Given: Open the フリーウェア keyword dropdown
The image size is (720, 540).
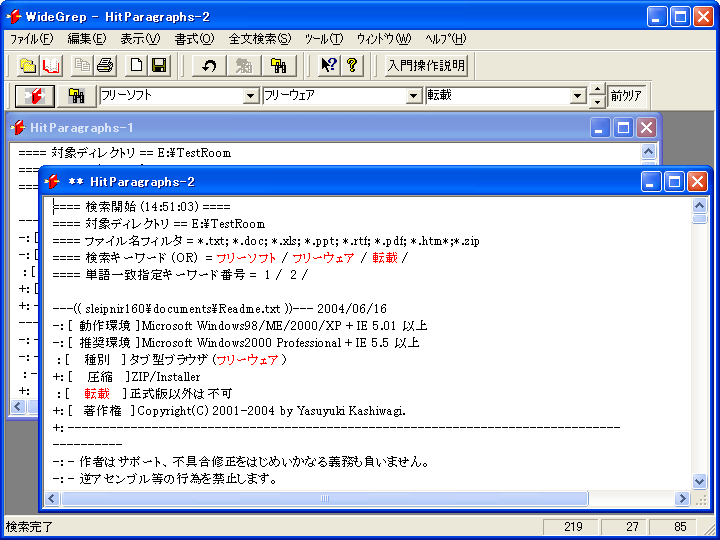Looking at the screenshot, I should (x=413, y=96).
